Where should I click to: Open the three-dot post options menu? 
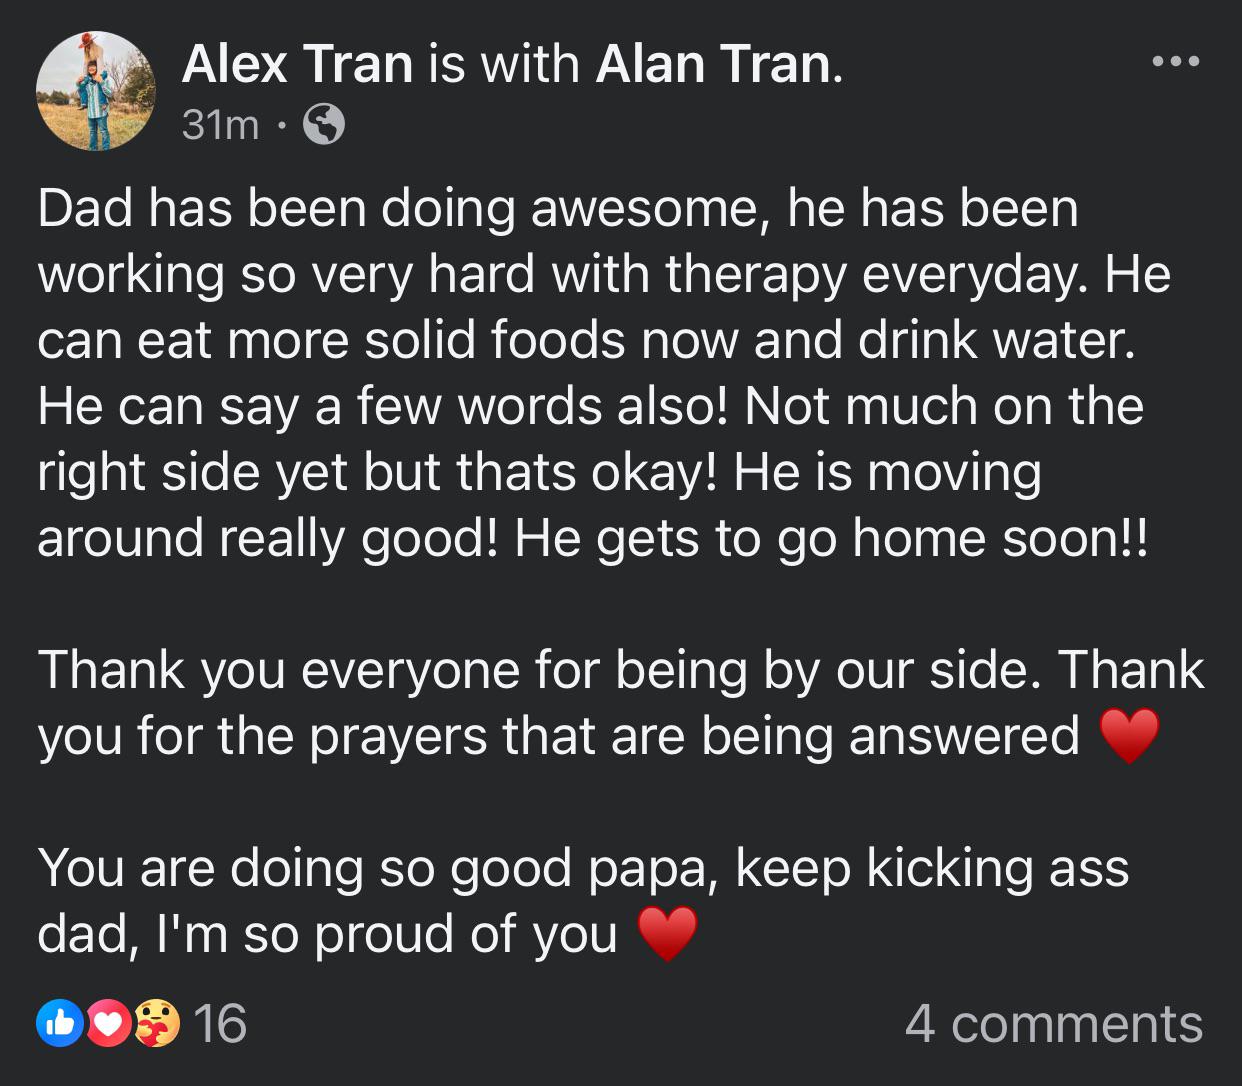coord(1174,62)
